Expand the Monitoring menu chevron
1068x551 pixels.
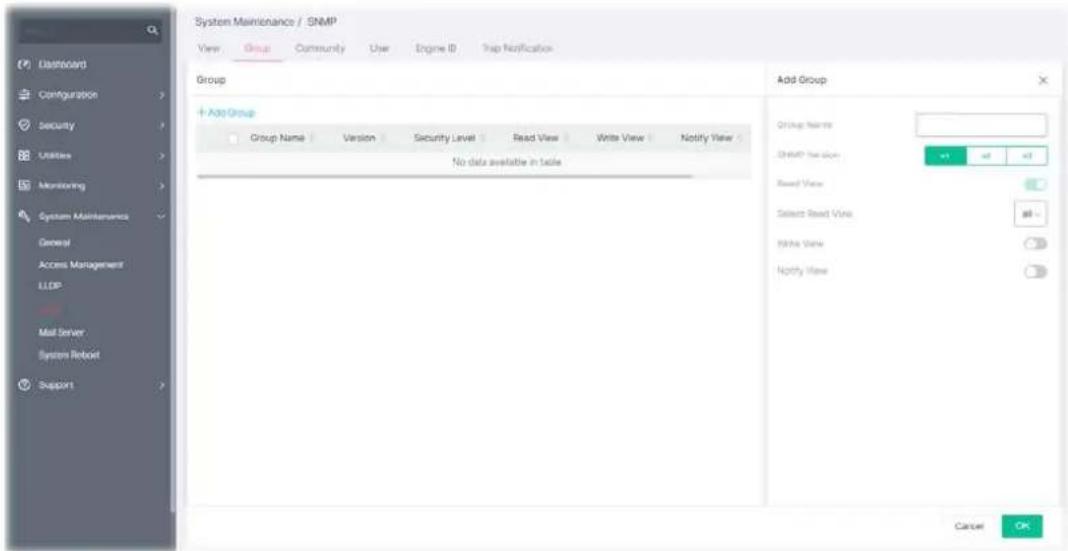pos(162,185)
